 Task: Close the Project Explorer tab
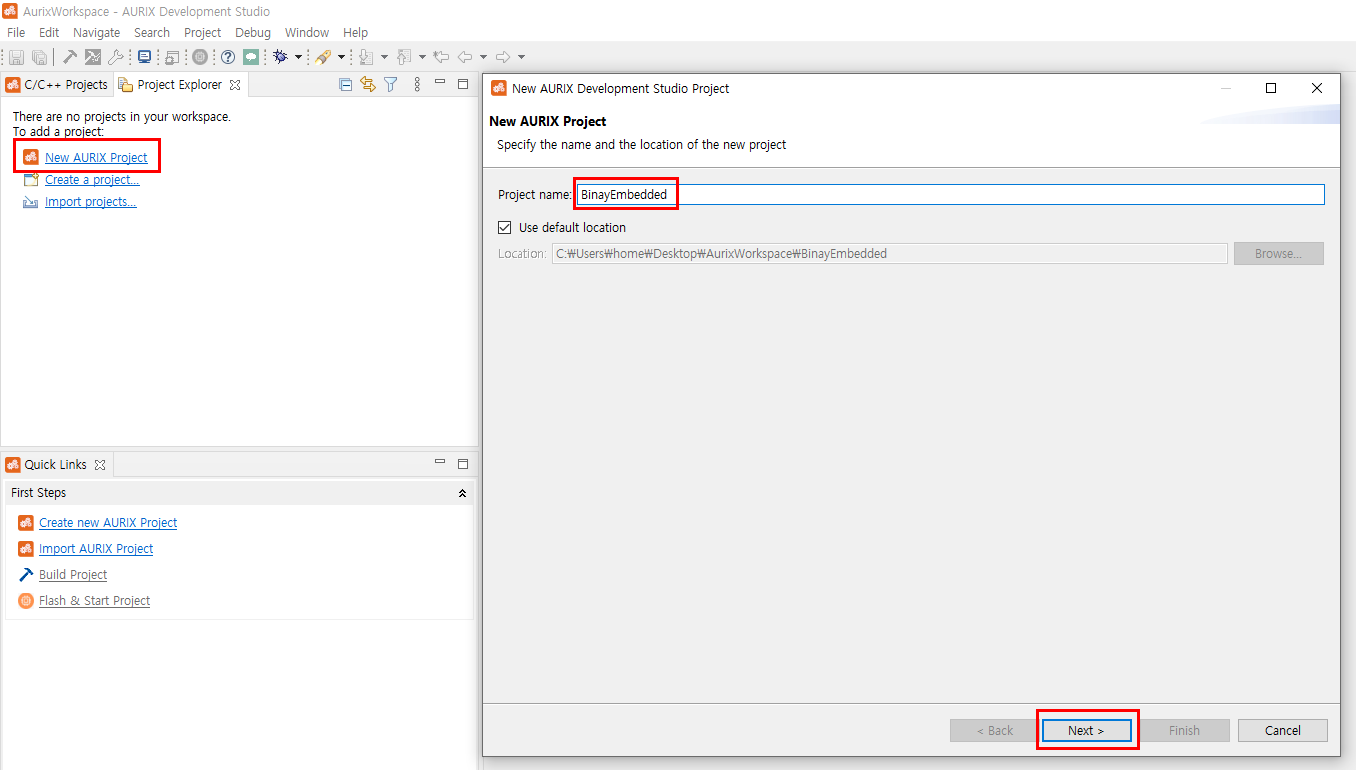(x=235, y=85)
